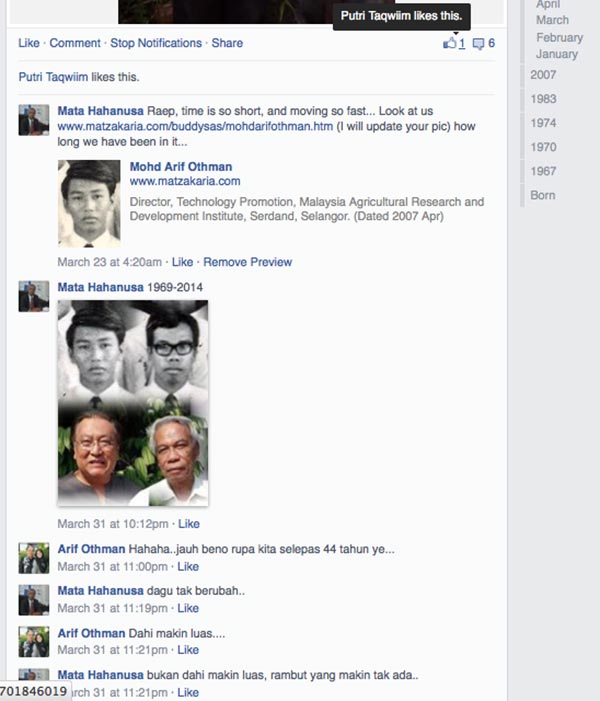The image size is (600, 701).
Task: Remove Preview from March 23 comment
Action: [247, 262]
